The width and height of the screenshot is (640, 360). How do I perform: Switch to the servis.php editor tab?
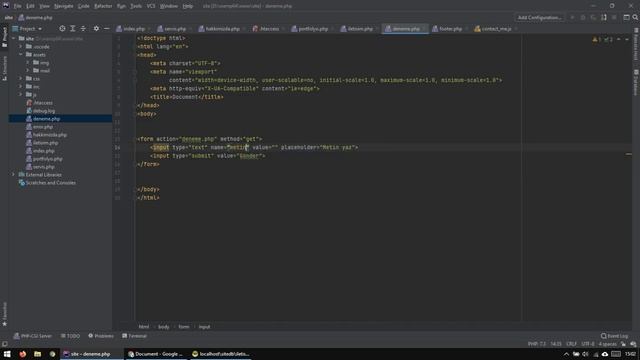(175, 29)
